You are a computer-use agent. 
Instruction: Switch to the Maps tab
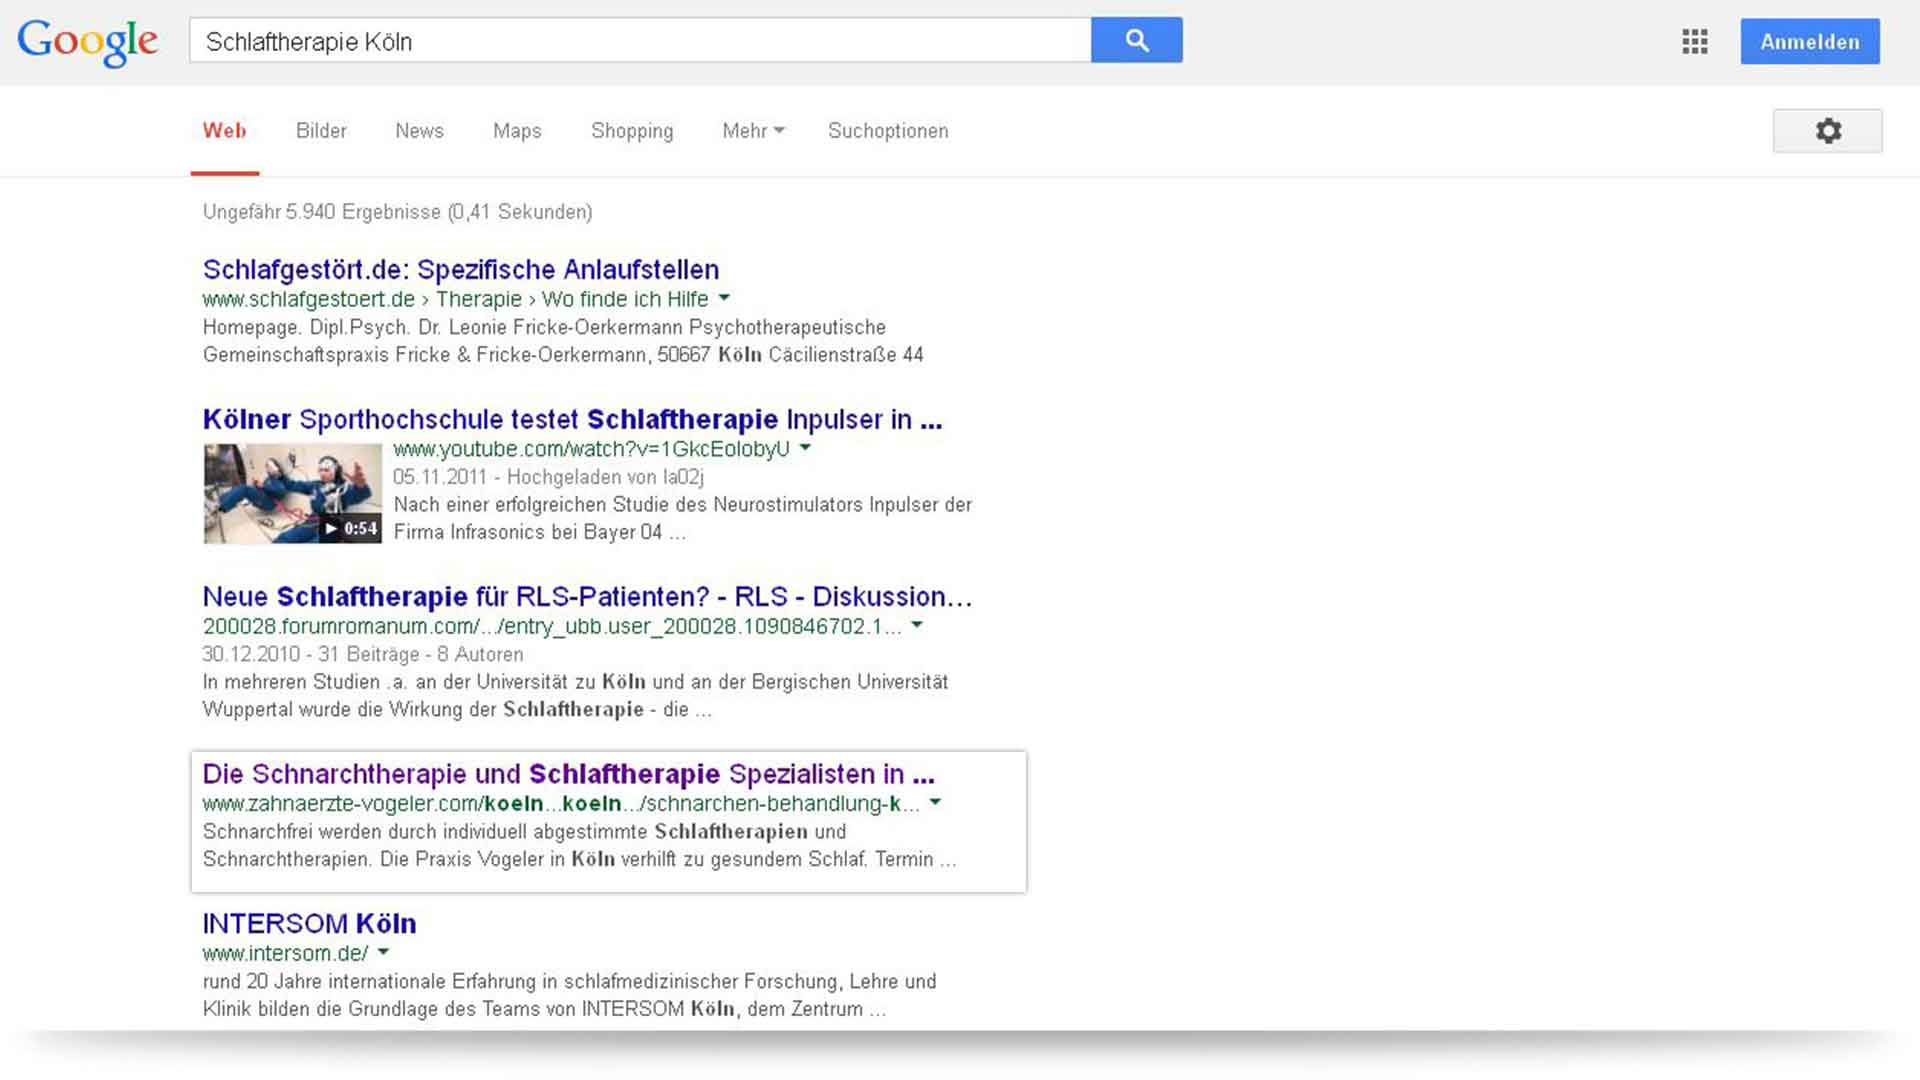[x=517, y=131]
